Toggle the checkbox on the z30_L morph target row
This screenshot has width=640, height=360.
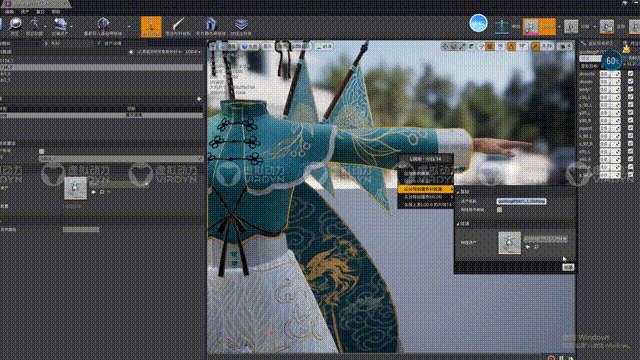630,97
